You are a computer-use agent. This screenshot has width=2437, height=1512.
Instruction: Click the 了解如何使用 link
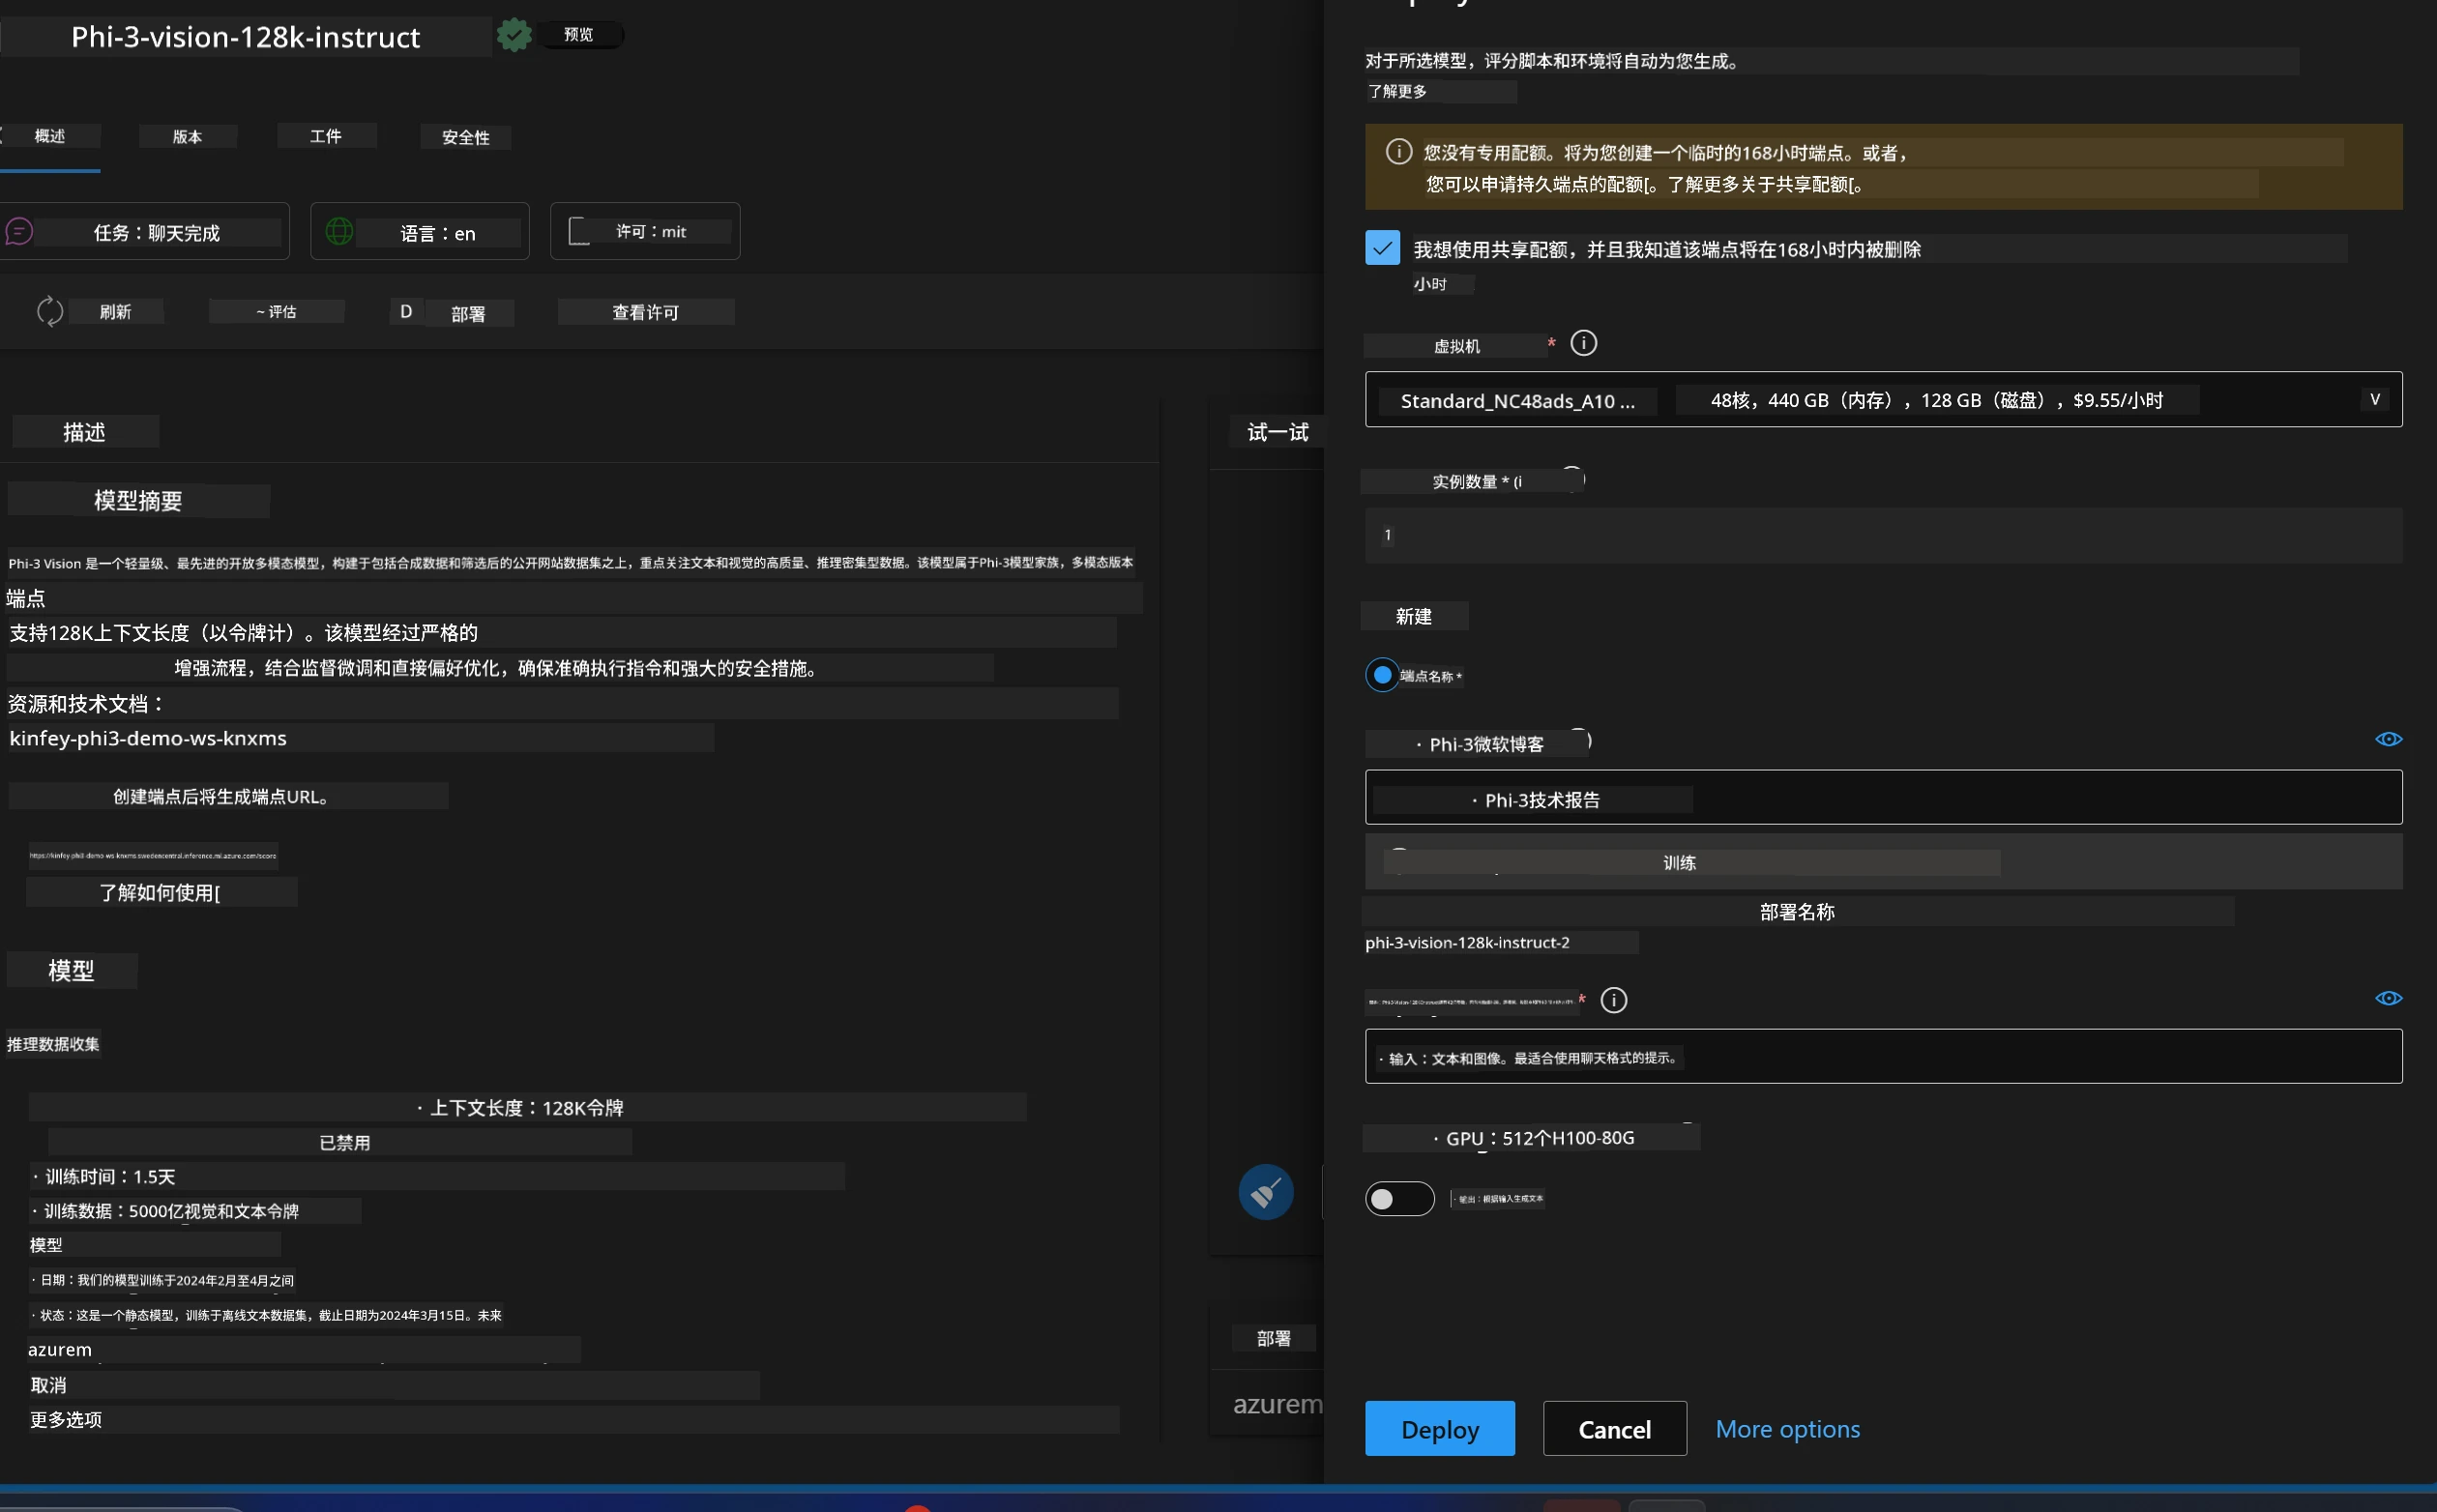click(x=161, y=892)
